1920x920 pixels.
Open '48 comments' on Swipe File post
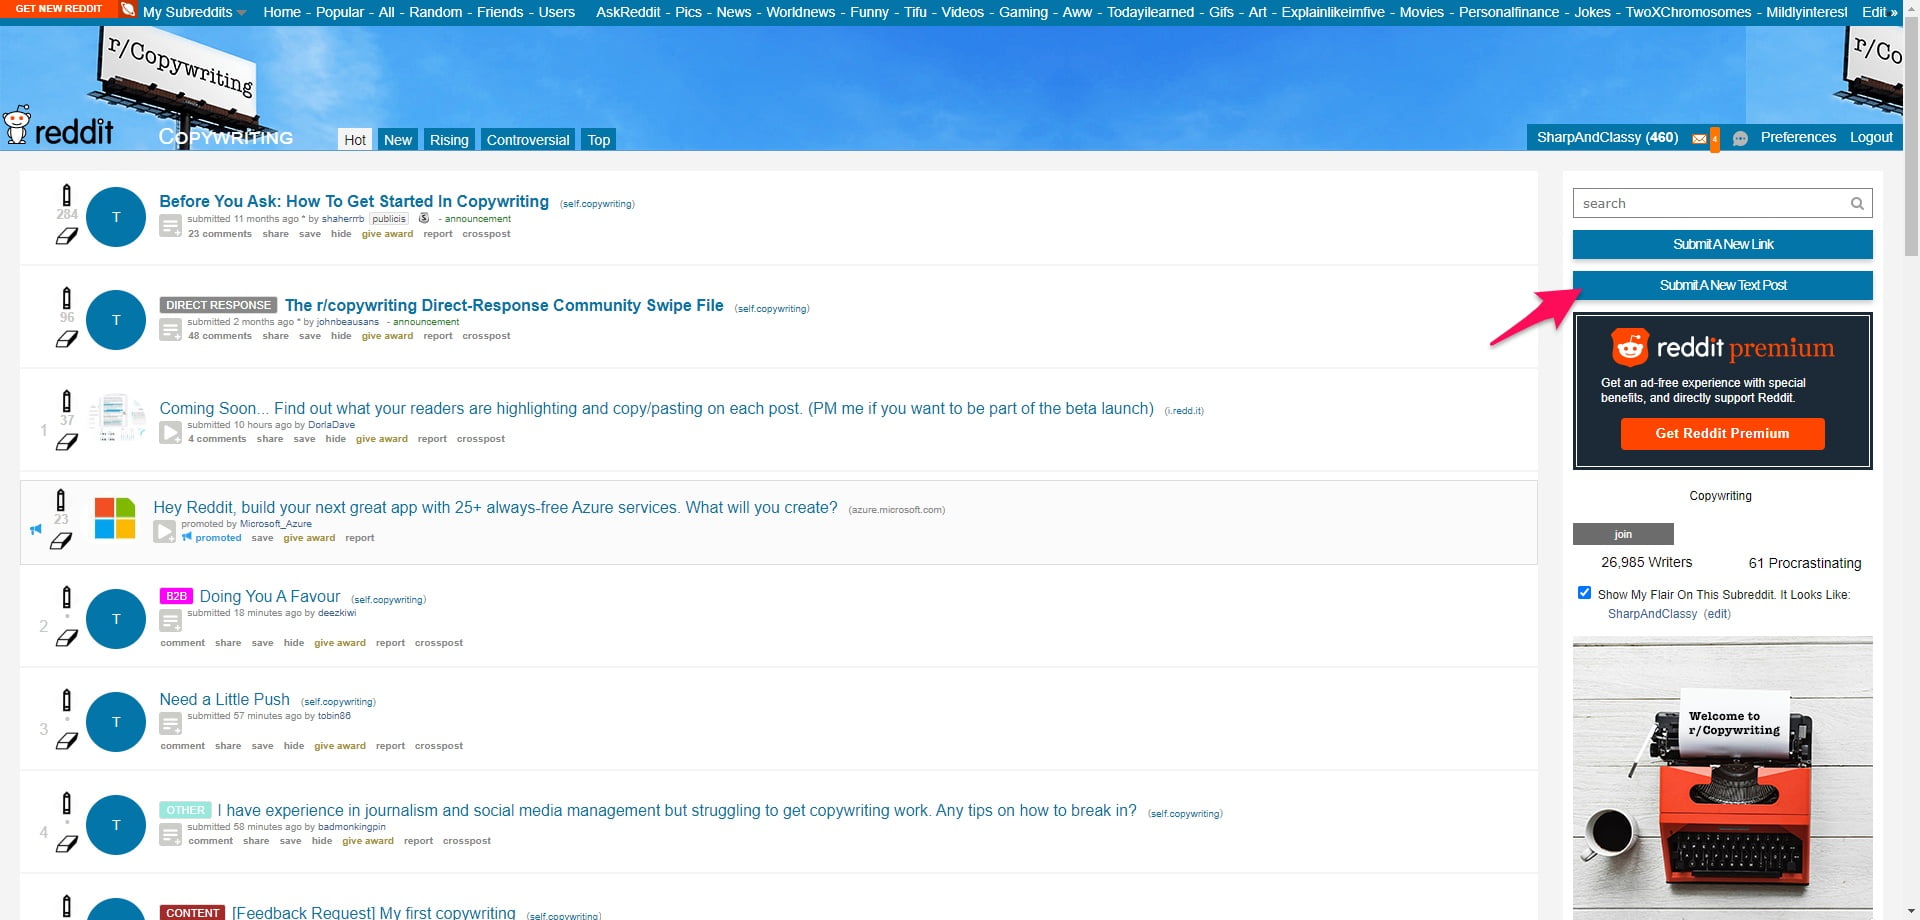pos(220,336)
